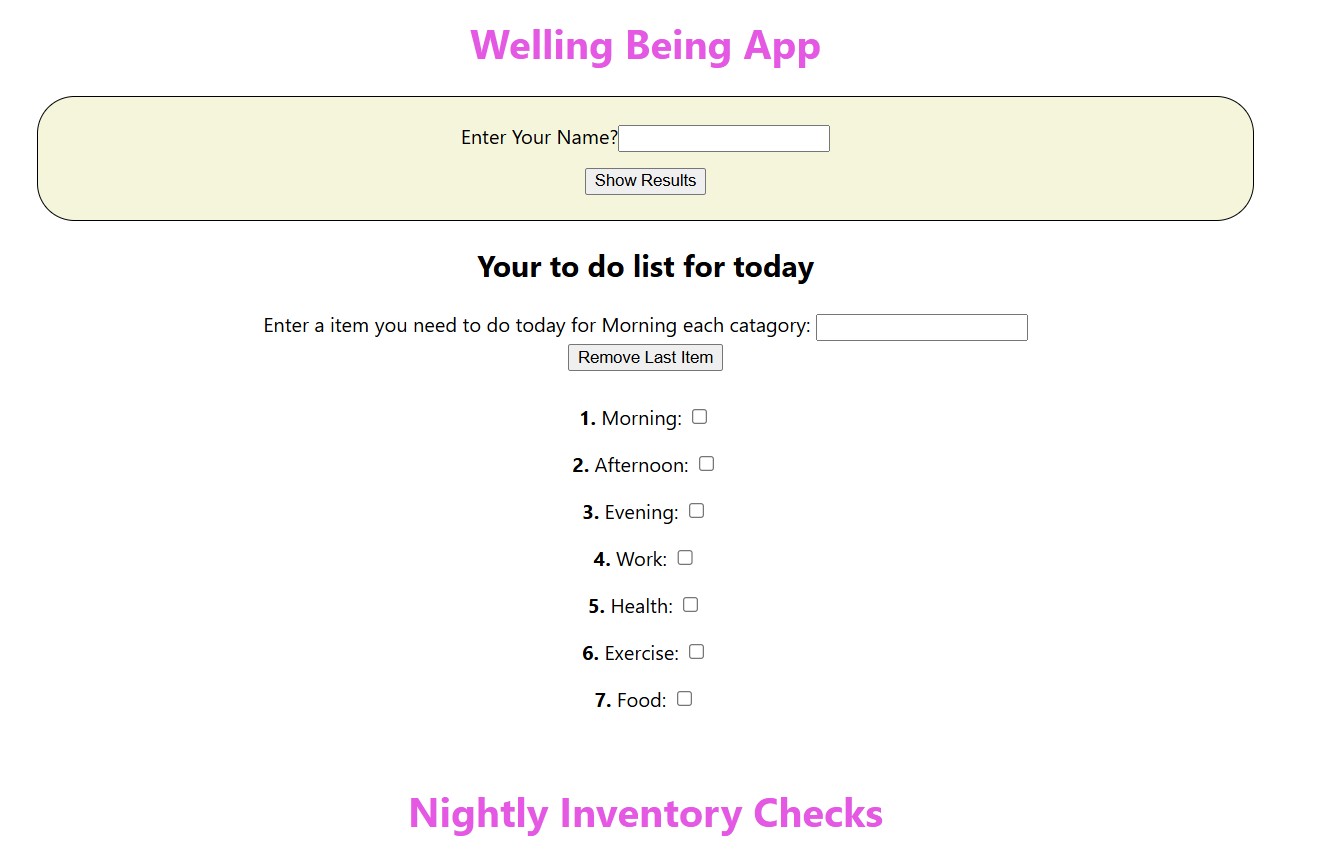Viewport: 1326px width, 852px height.
Task: Toggle the Work checkbox
Action: tap(685, 558)
